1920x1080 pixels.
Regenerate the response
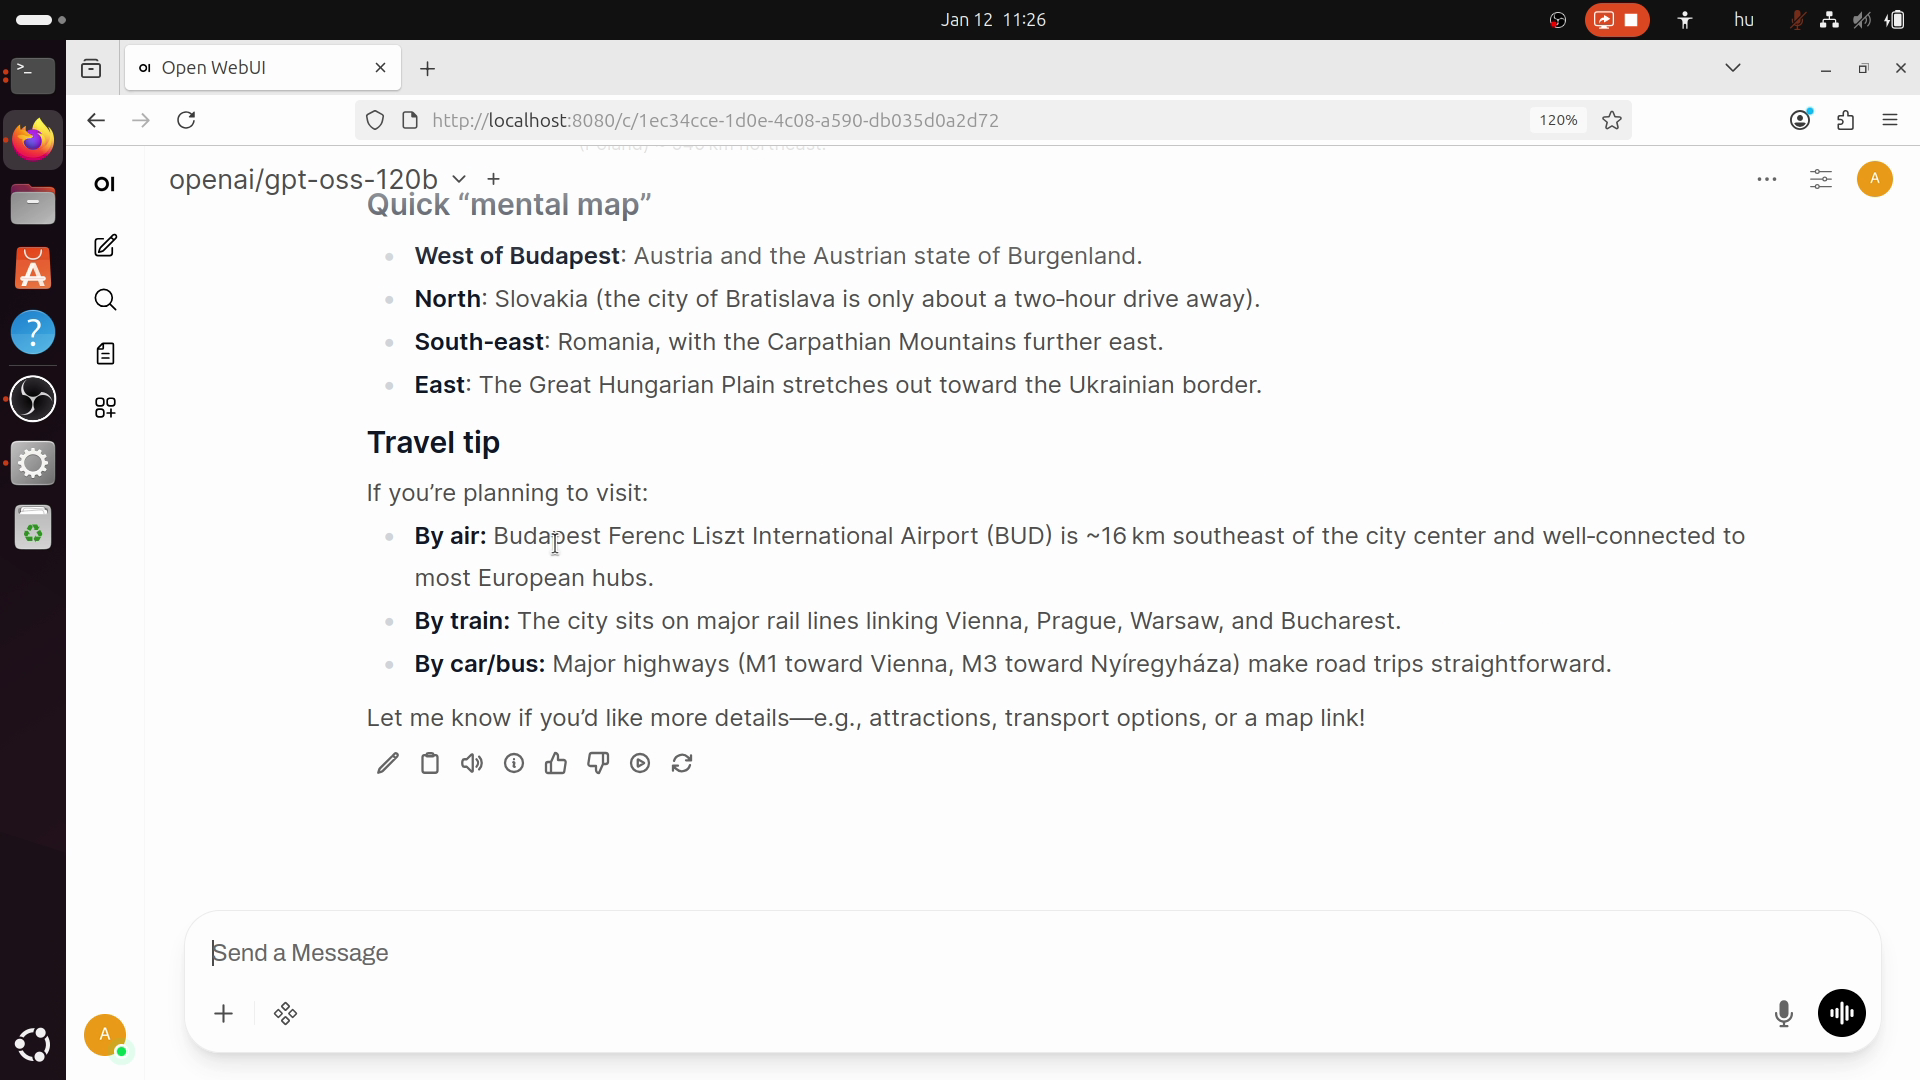pos(682,764)
